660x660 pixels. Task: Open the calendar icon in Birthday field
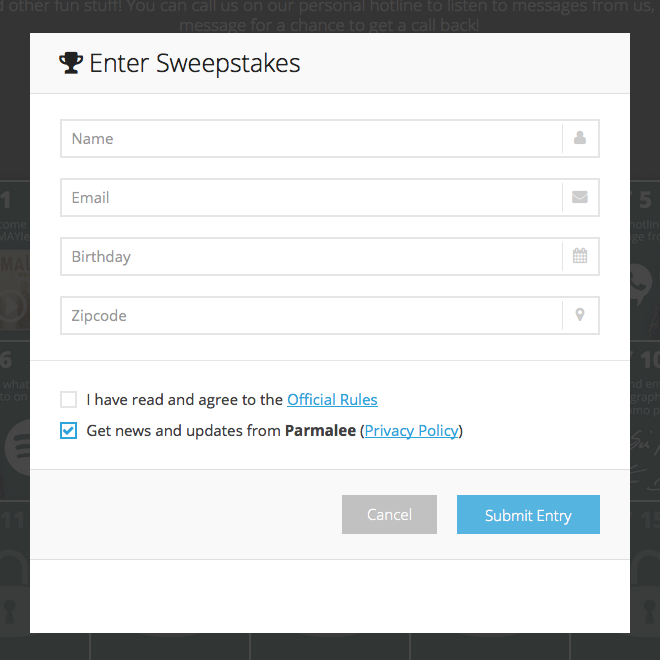580,255
